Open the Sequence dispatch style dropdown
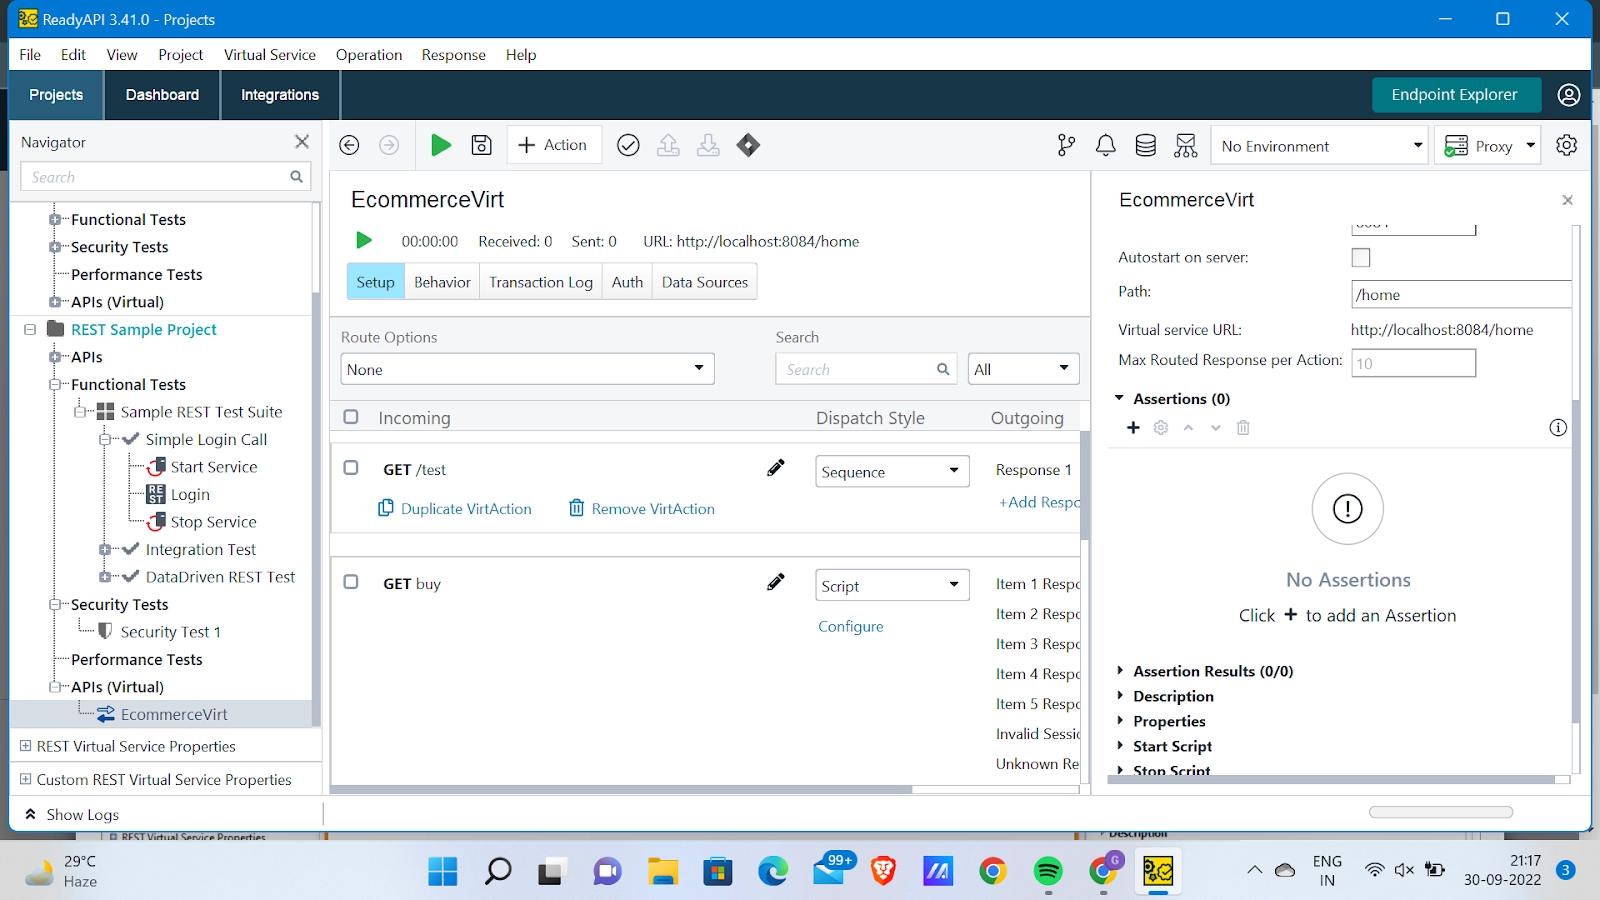The height and width of the screenshot is (900, 1600). point(892,471)
